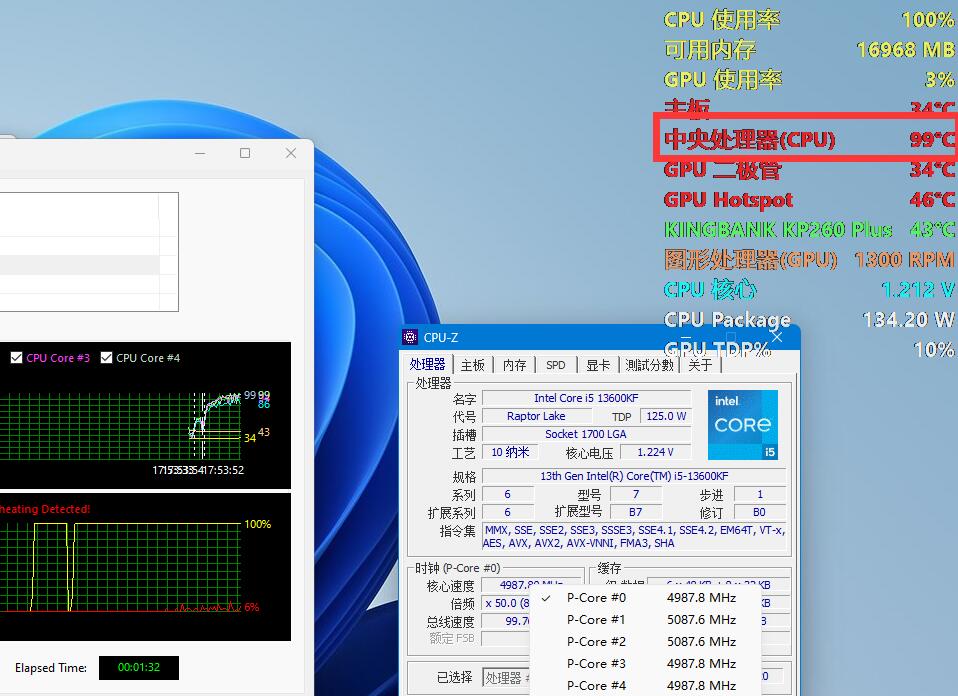
Task: Open the 測試分數 benchmark tab
Action: (x=649, y=365)
